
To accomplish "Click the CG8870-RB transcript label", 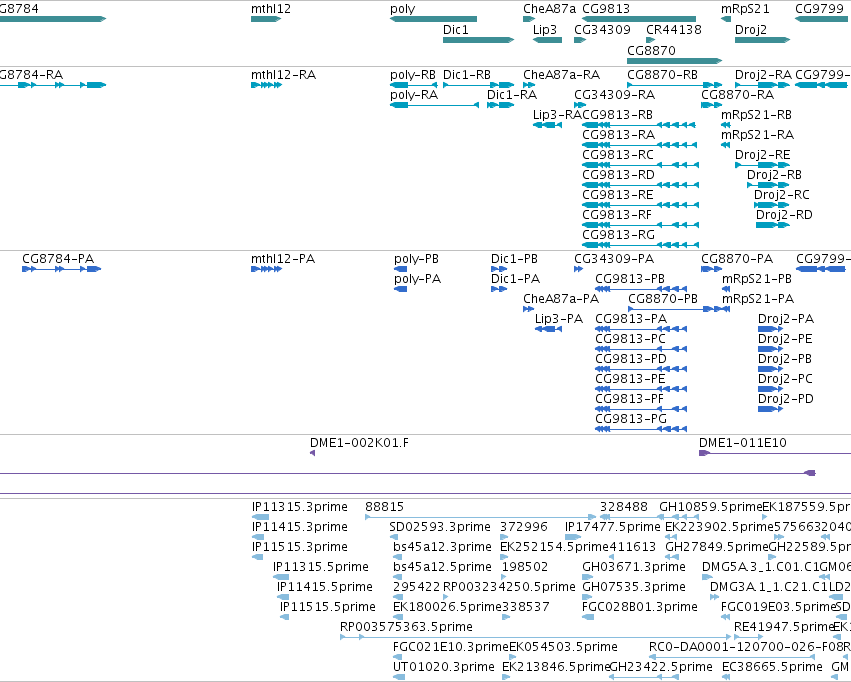I will coord(662,75).
